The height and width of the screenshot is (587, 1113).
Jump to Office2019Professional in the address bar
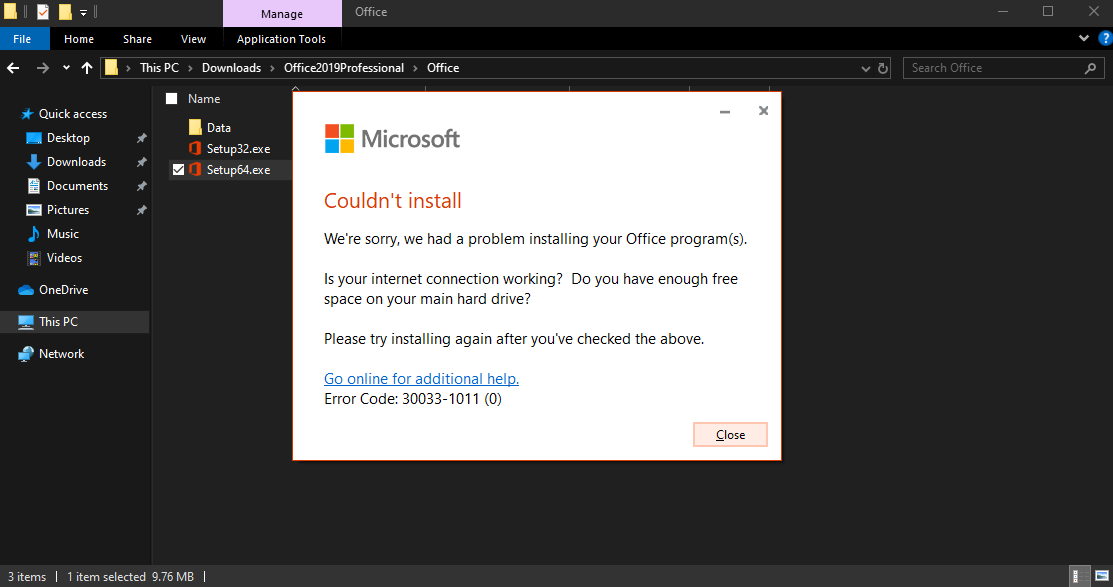tap(344, 68)
